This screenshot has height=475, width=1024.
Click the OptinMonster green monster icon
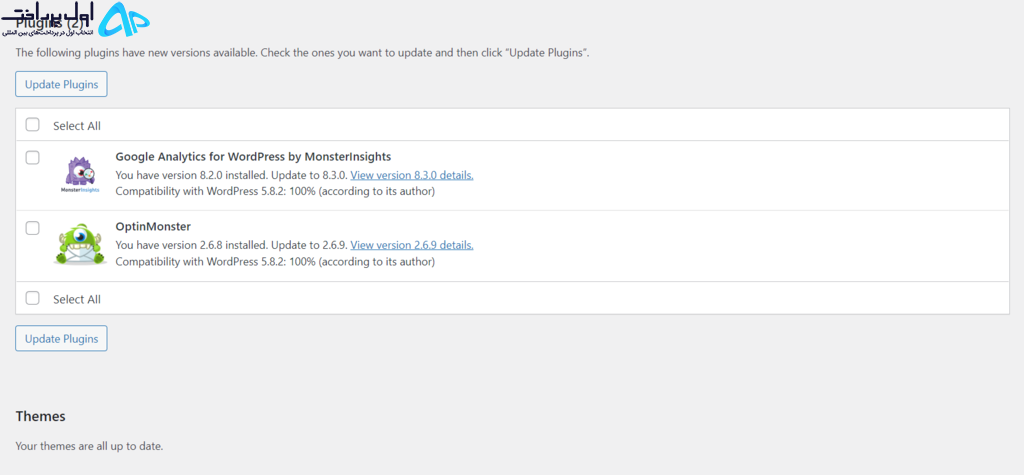click(80, 244)
